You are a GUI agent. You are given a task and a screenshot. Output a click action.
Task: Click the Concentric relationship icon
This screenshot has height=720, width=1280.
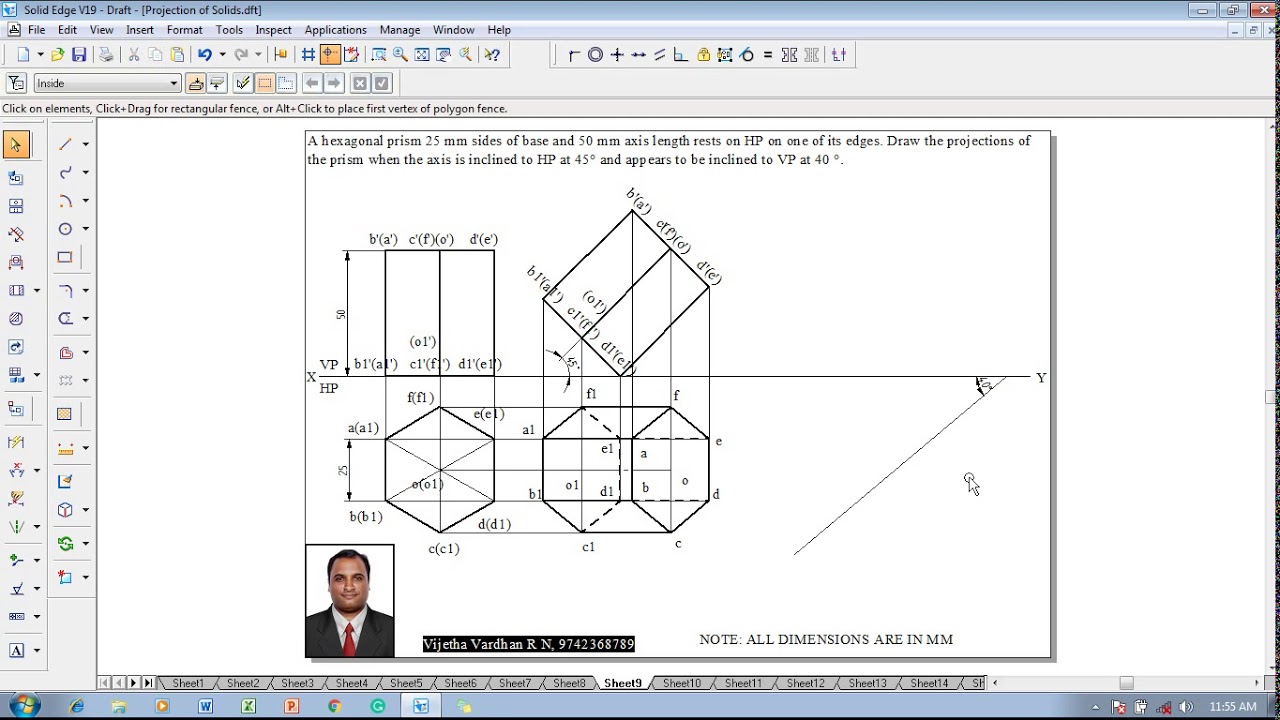pos(596,55)
